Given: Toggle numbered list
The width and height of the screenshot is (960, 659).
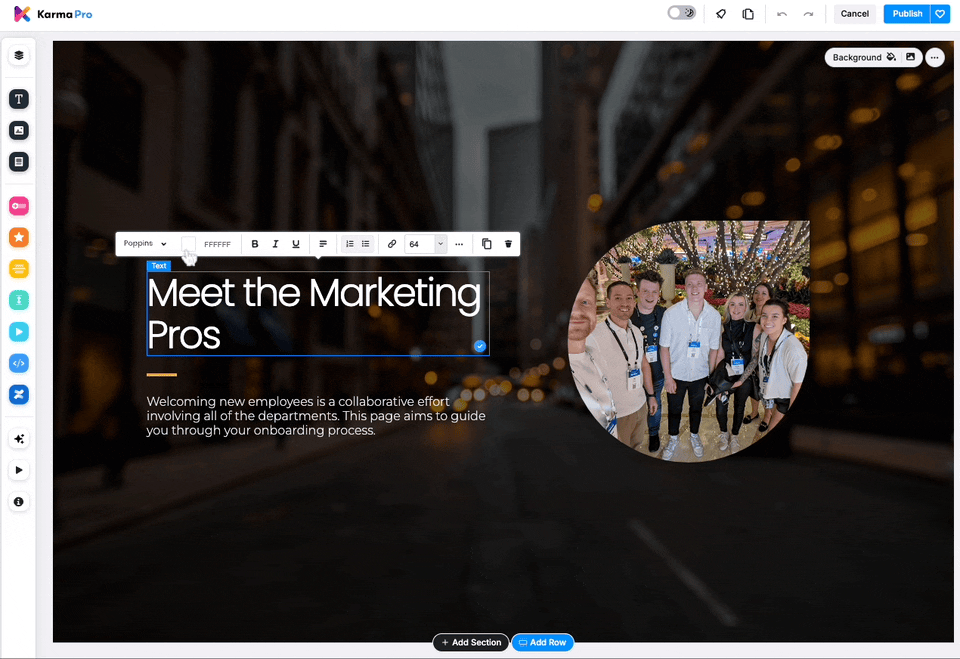Looking at the screenshot, I should pyautogui.click(x=350, y=244).
